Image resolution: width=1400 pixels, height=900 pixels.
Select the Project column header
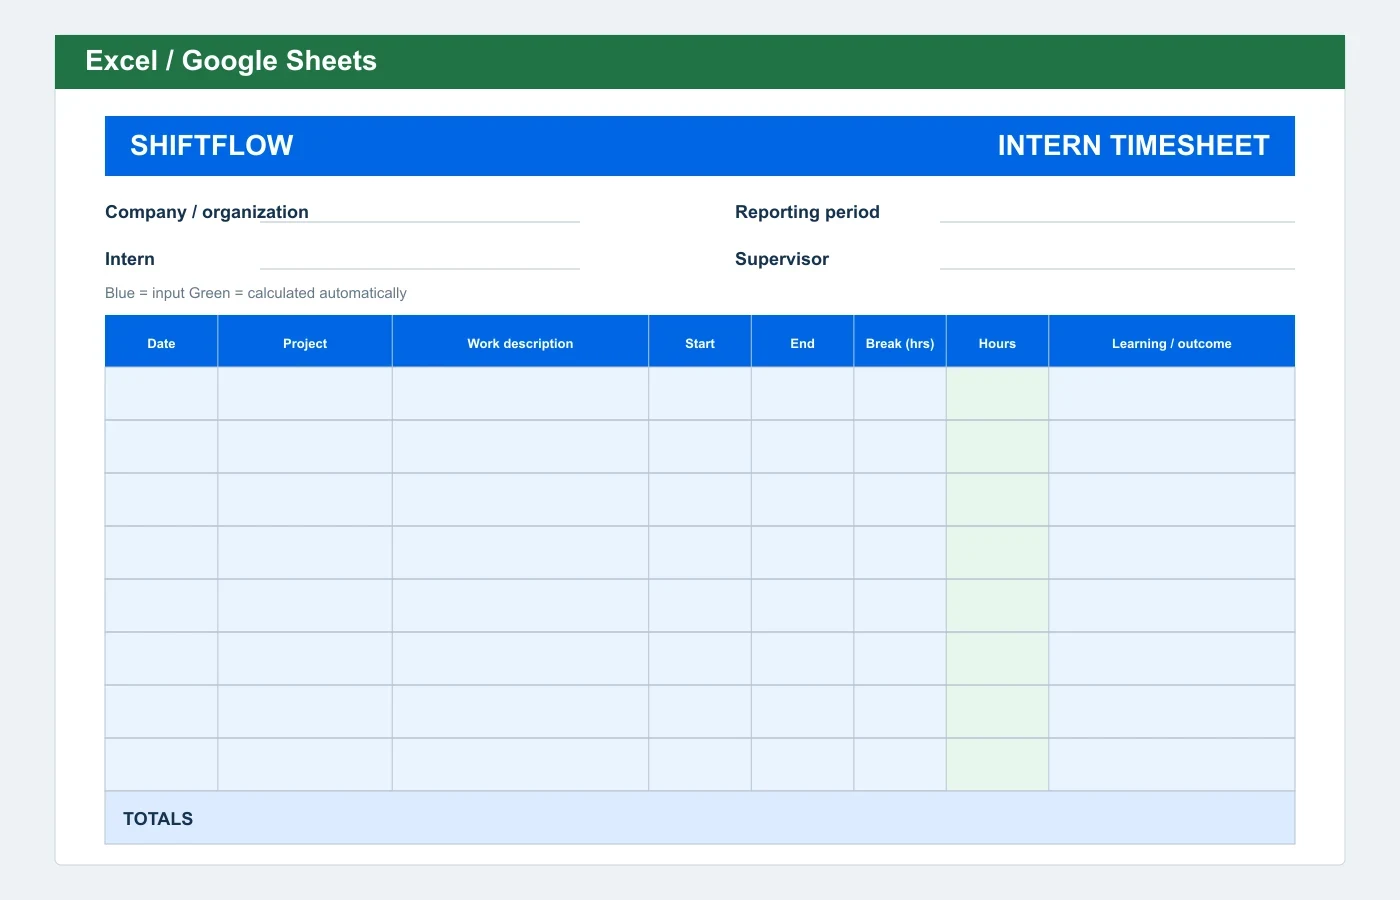coord(305,343)
